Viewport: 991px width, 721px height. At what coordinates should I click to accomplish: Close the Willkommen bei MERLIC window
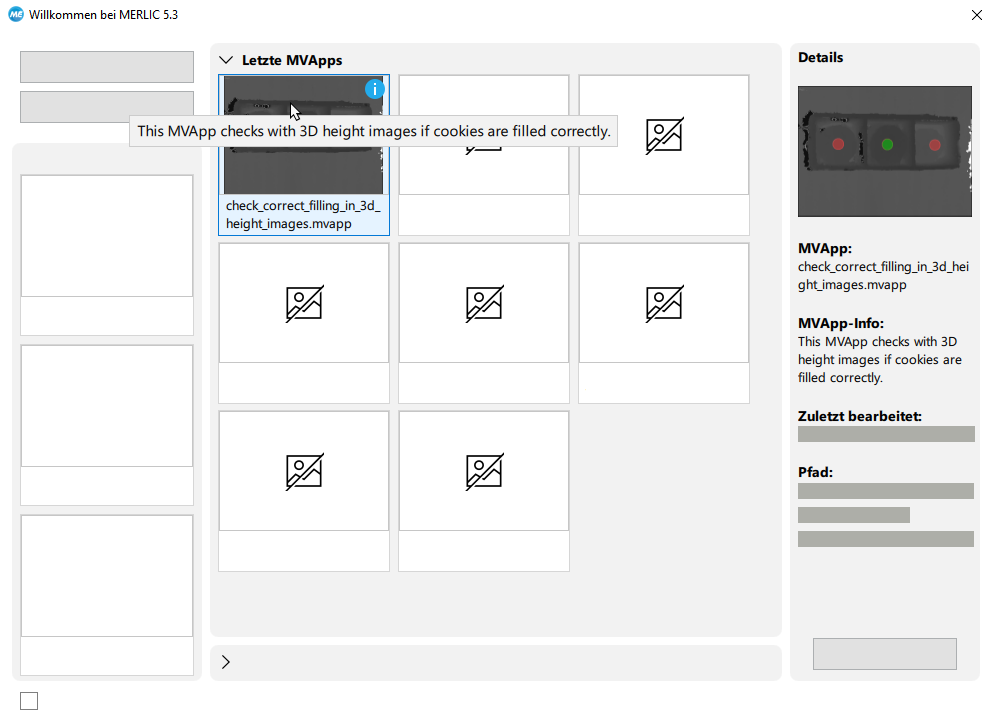(x=976, y=15)
